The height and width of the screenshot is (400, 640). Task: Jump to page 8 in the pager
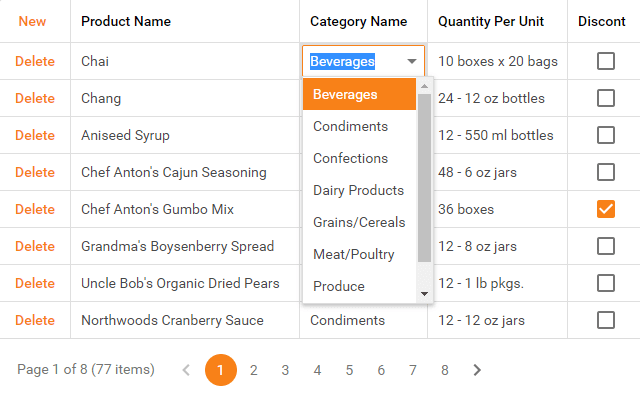pyautogui.click(x=444, y=370)
